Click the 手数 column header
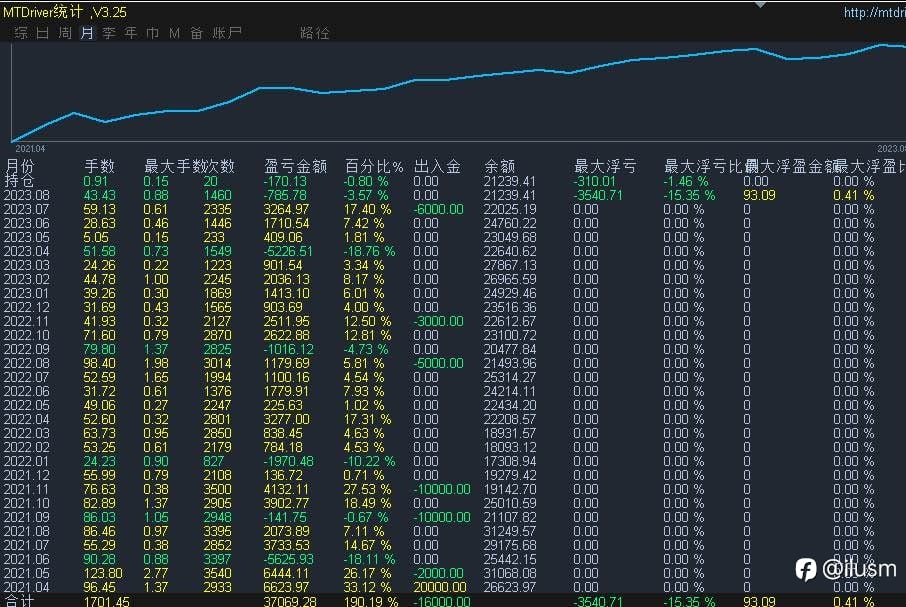This screenshot has height=607, width=906. coord(99,166)
